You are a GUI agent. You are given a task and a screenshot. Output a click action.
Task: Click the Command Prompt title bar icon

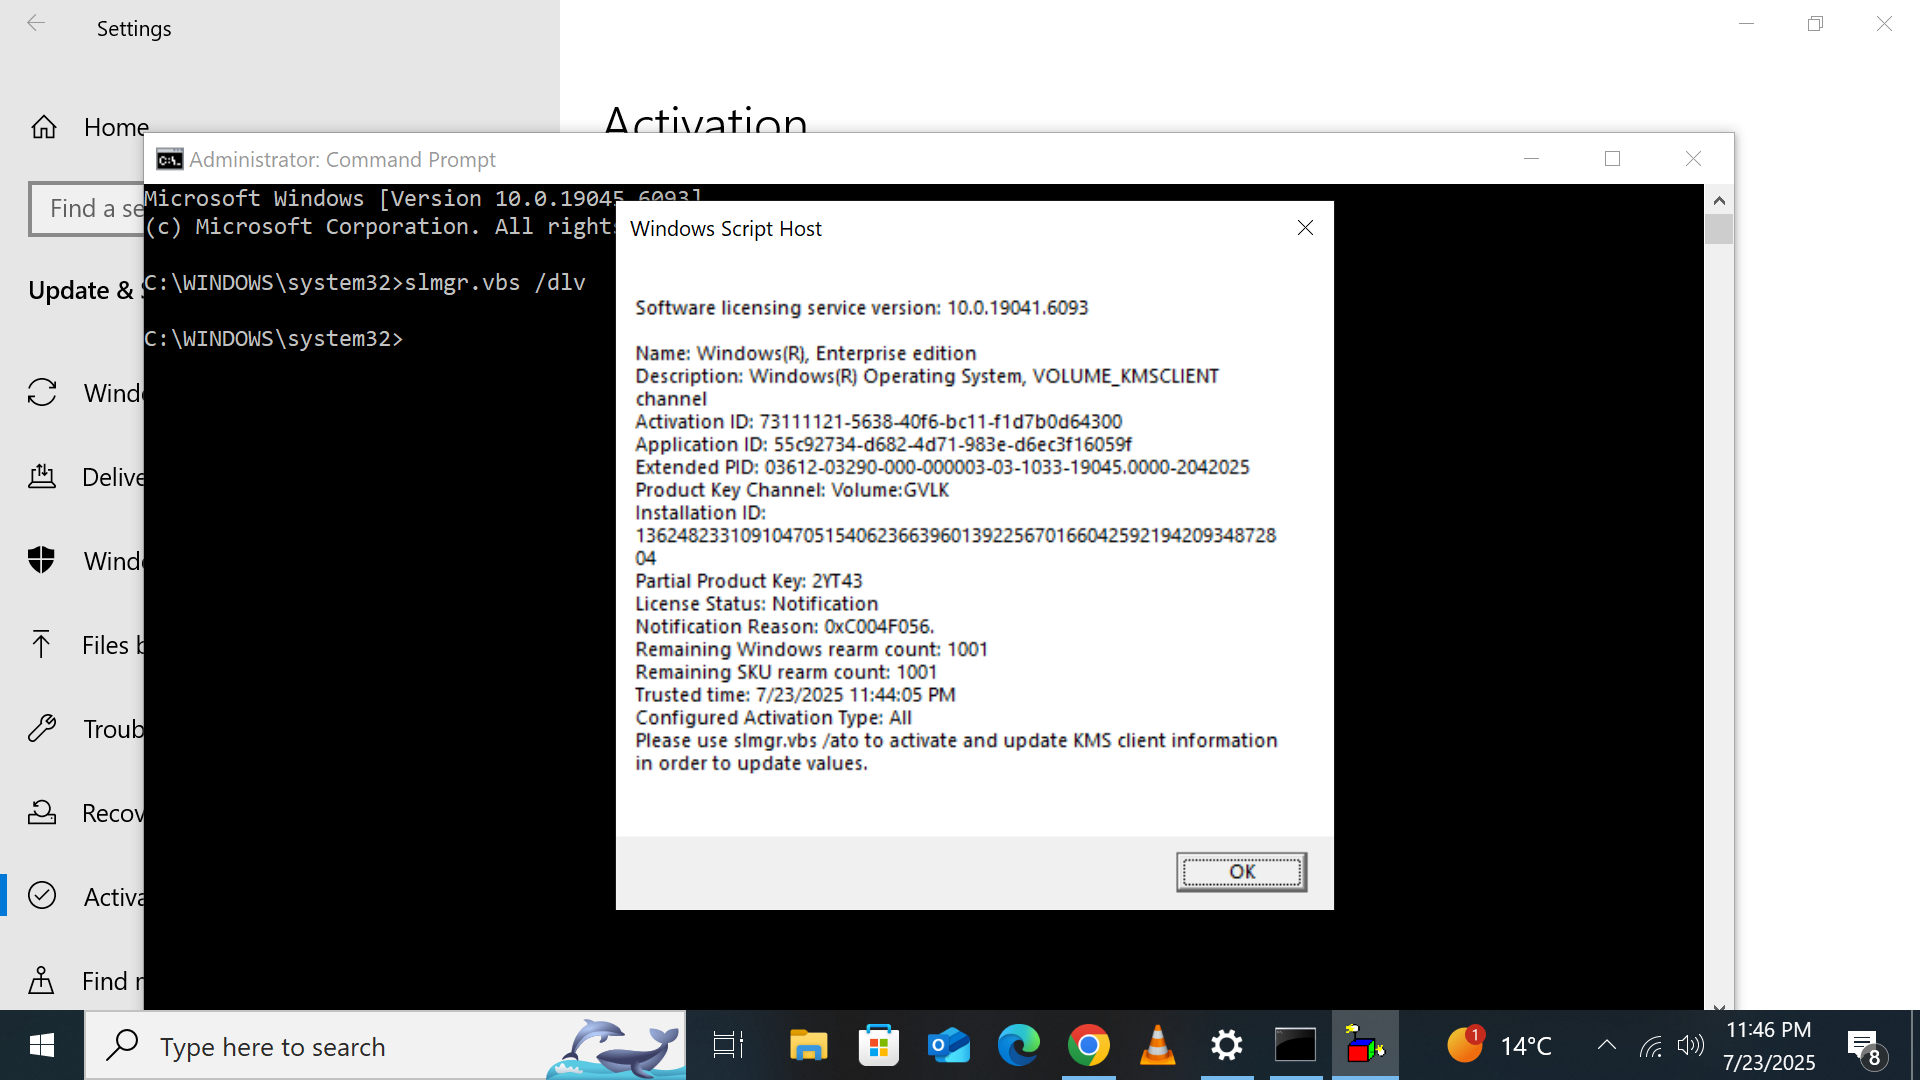tap(169, 159)
